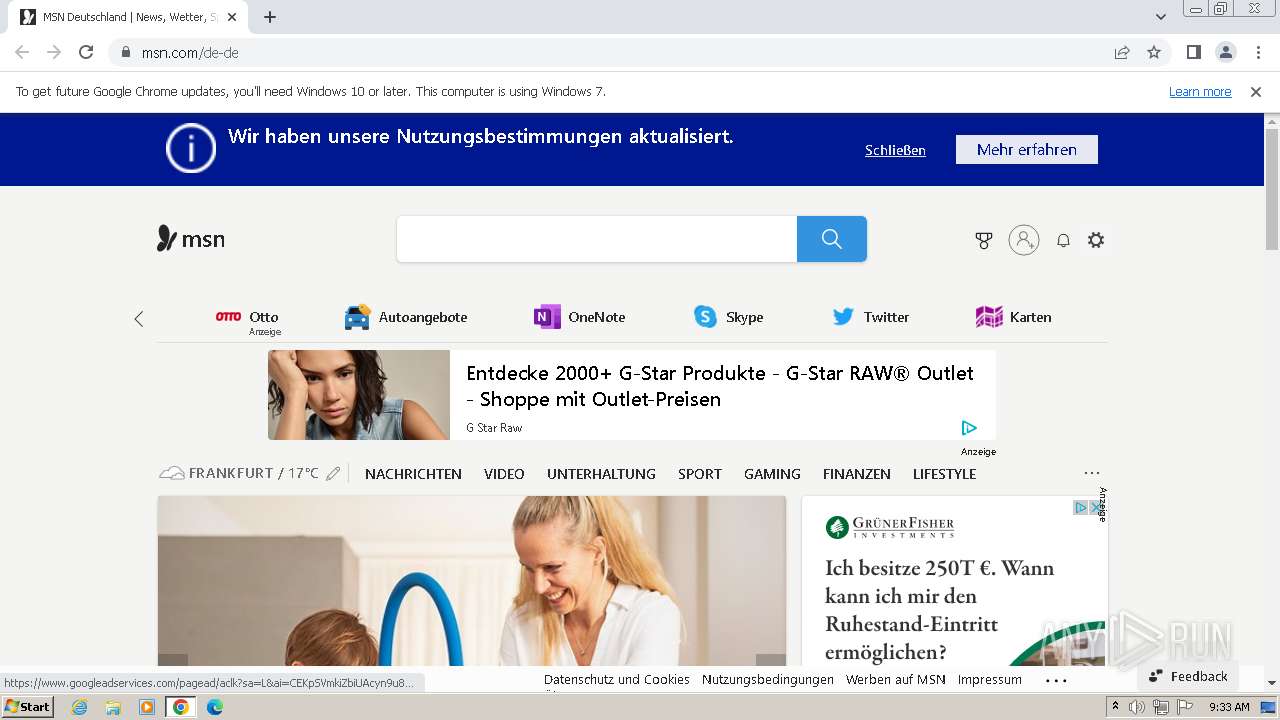Click the Mehr erfahren button

(1027, 149)
